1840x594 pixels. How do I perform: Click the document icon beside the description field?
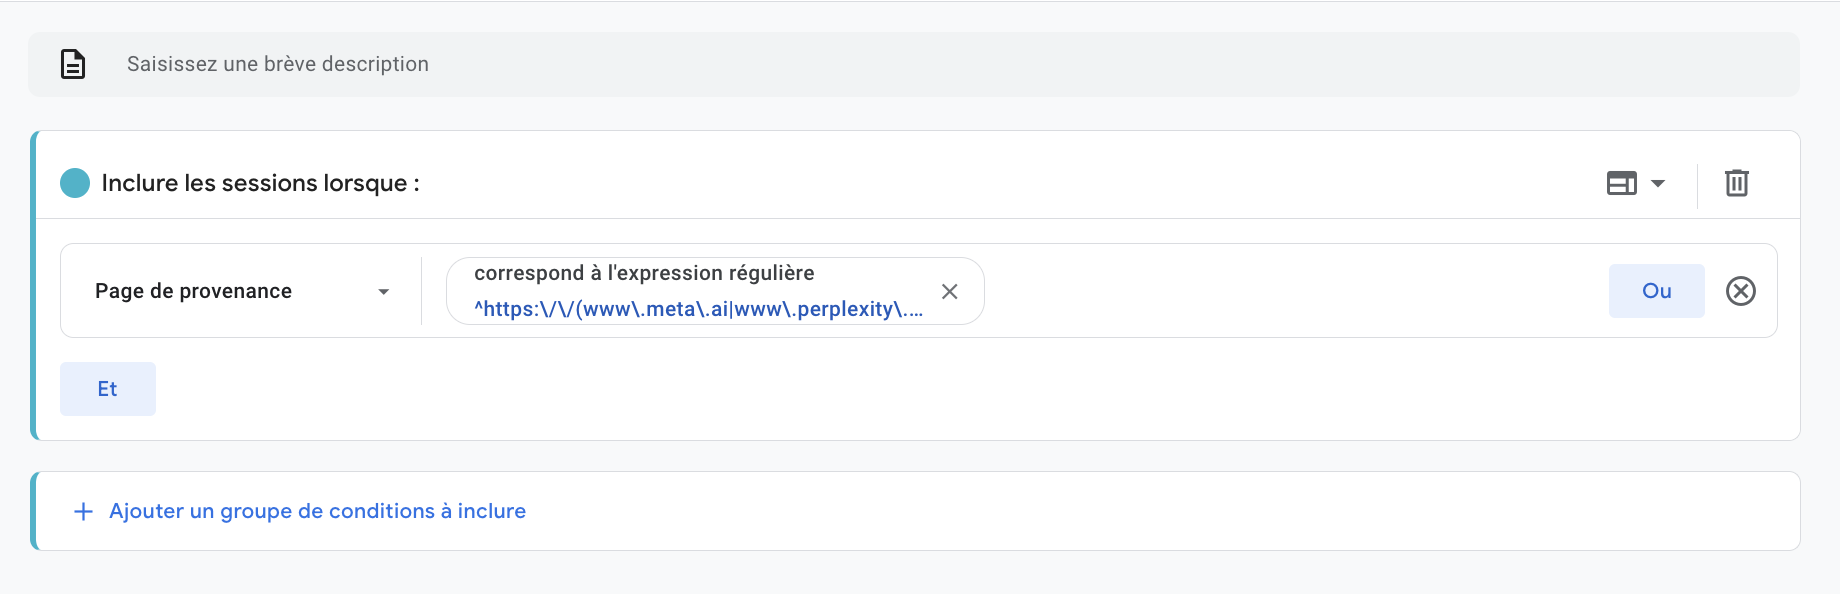[x=73, y=64]
